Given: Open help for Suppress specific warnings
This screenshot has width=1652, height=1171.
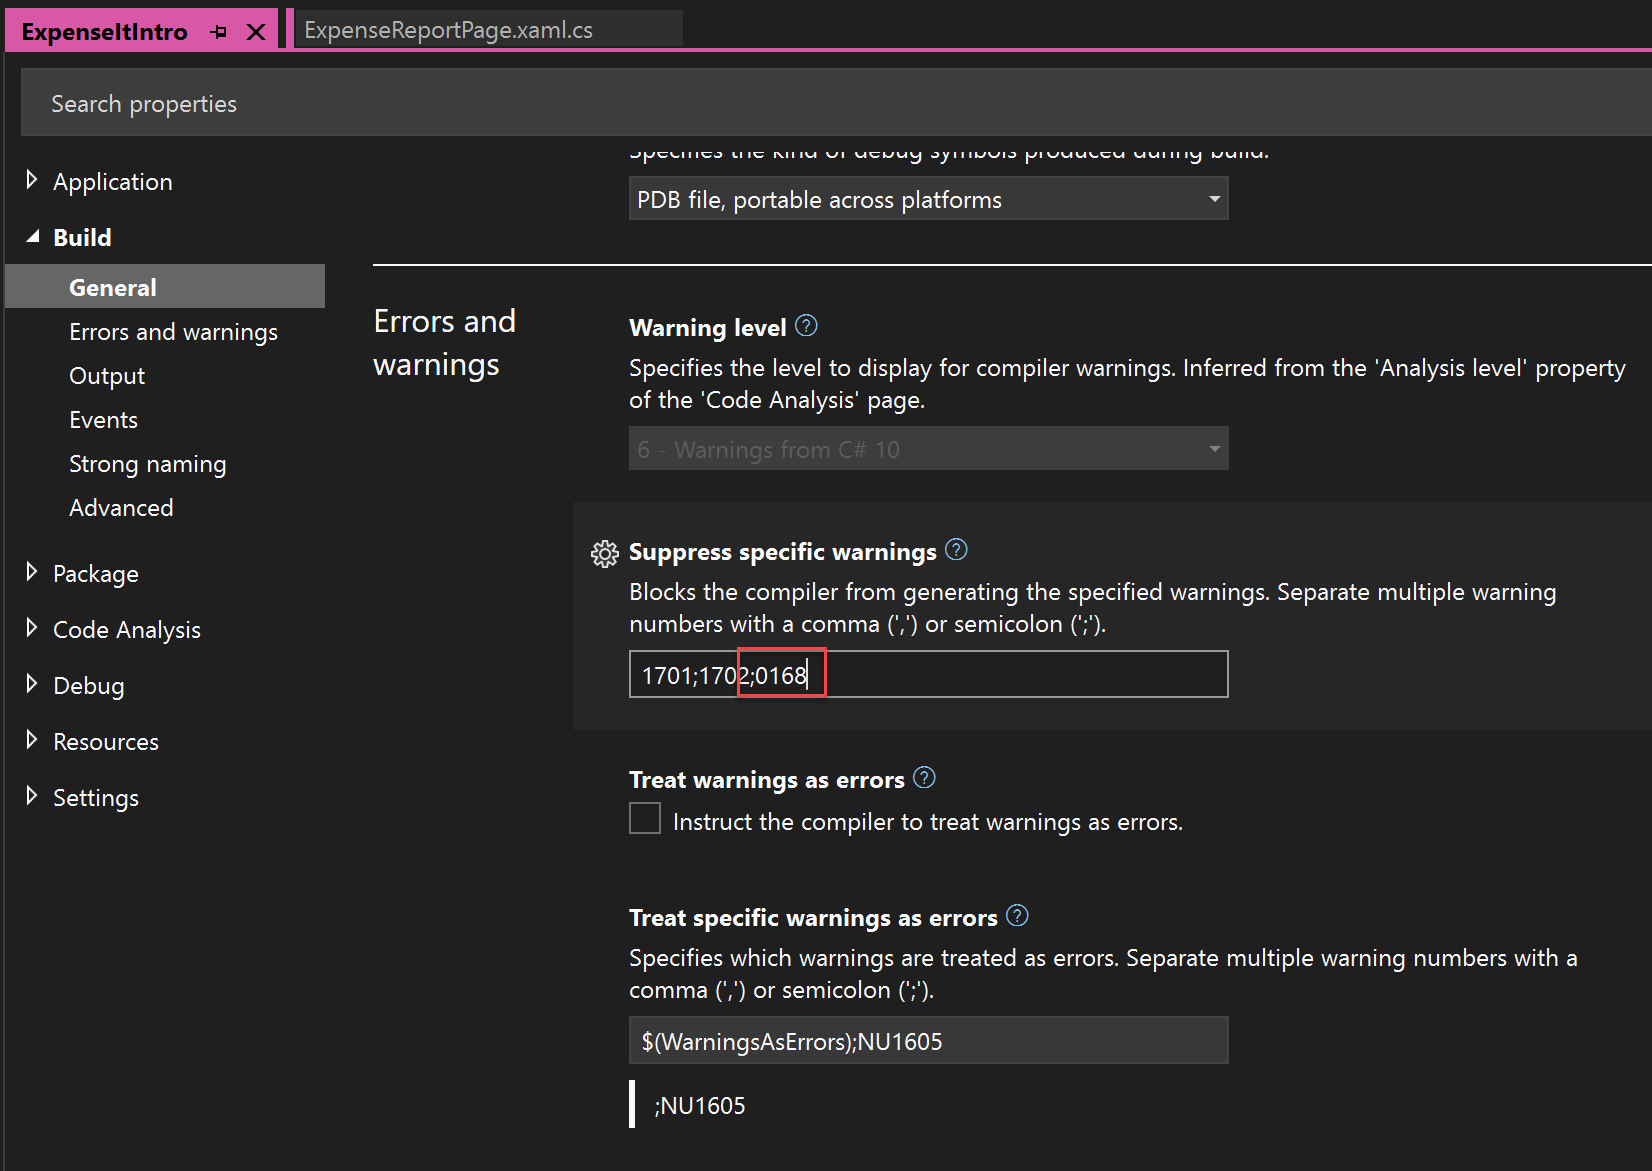Looking at the screenshot, I should (956, 550).
